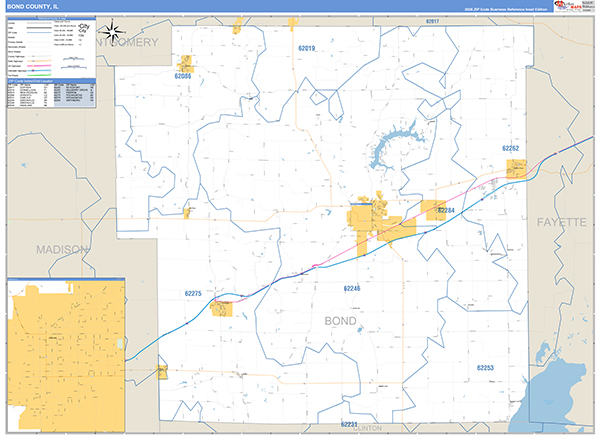Viewport: 600px width, 435px height.
Task: Select ZIP code label 62017
Action: point(432,21)
